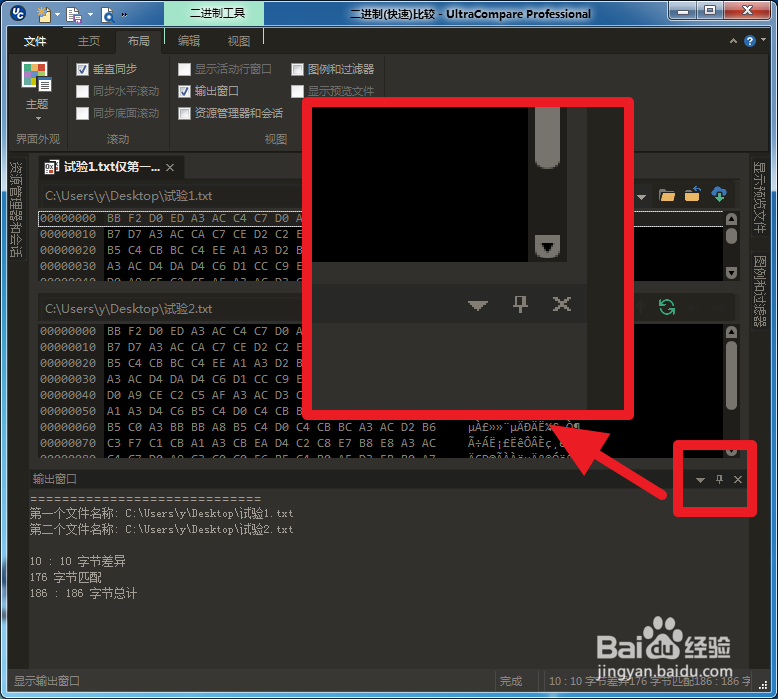Click the 第一个文件名称 output line
Image resolution: width=778 pixels, height=699 pixels.
click(161, 513)
